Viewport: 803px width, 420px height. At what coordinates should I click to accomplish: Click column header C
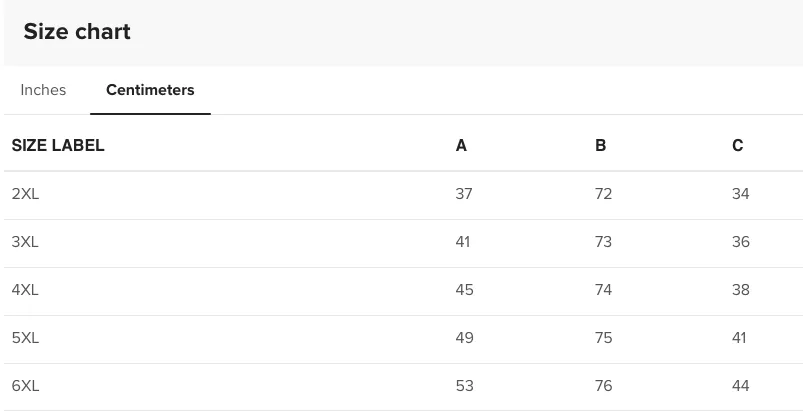coord(737,145)
